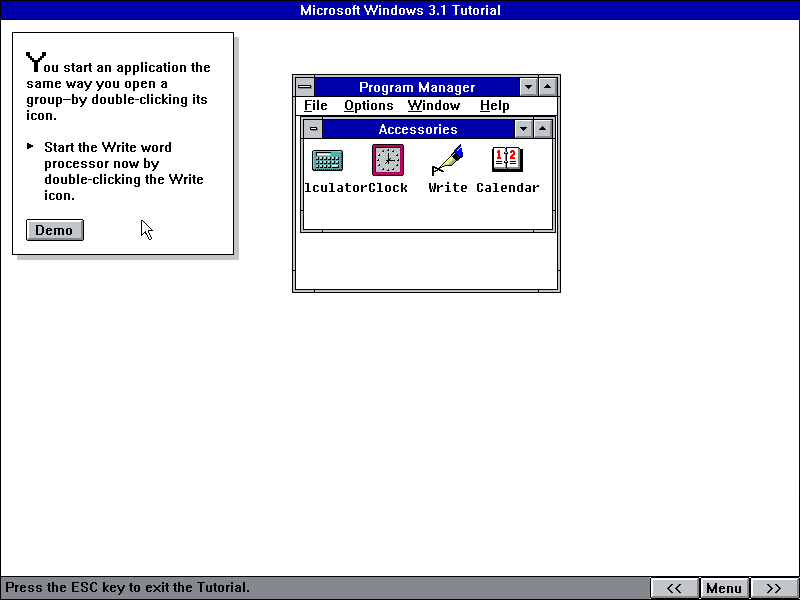The image size is (800, 600).
Task: Select the Calendar icon in Accessories
Action: point(507,159)
